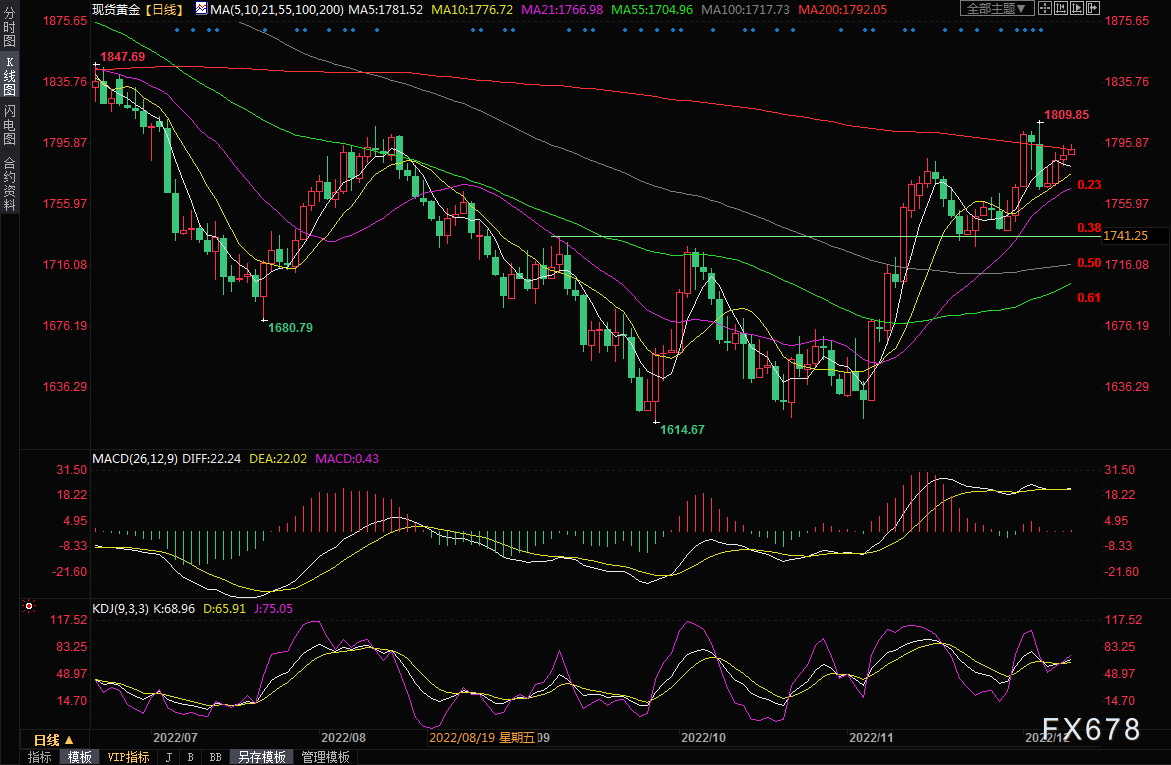
Task: Click the shift-right chart icon
Action: click(1093, 8)
